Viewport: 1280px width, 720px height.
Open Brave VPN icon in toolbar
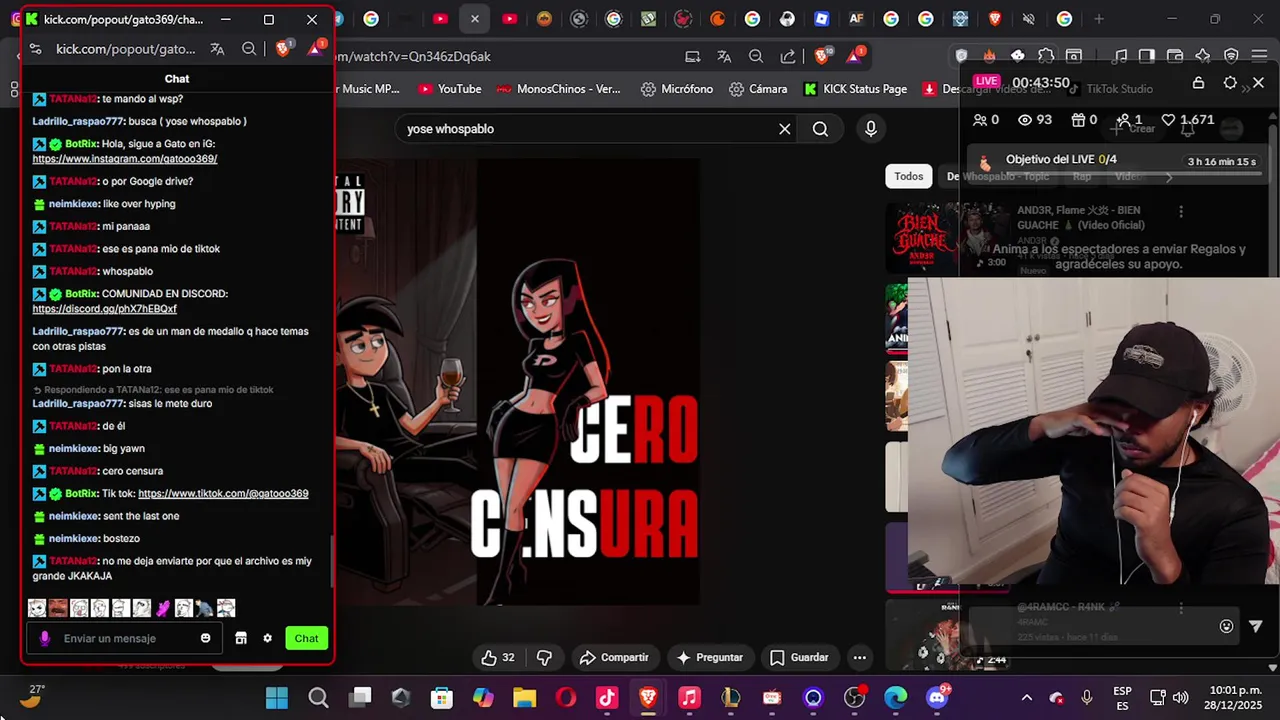pos(1231,57)
